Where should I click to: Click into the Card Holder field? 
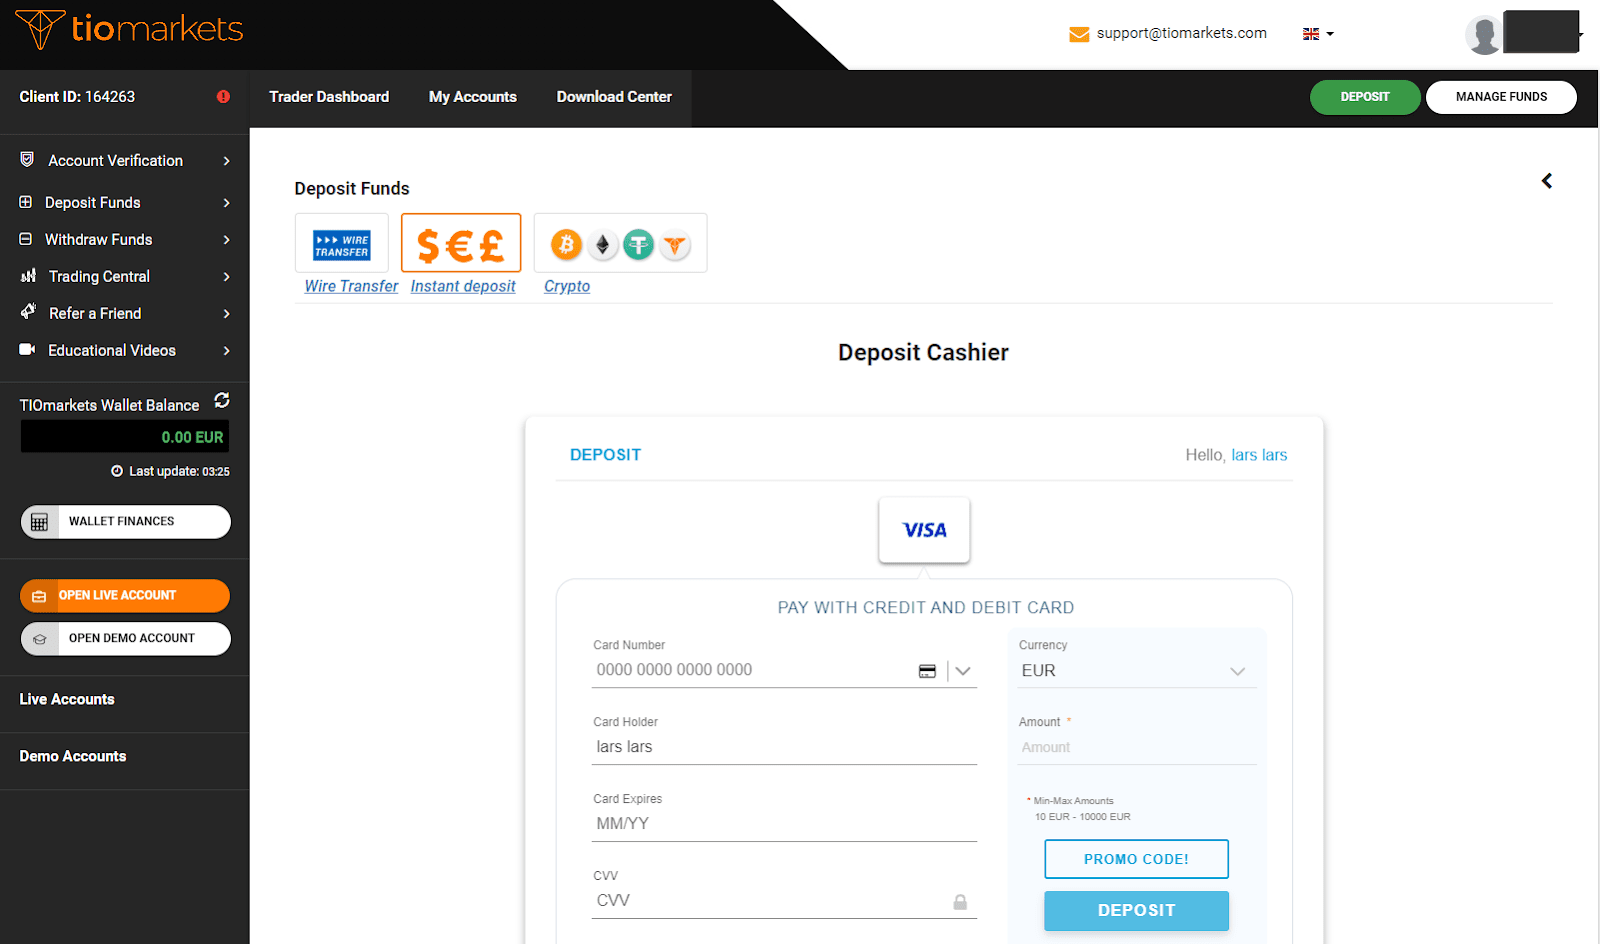tap(784, 748)
